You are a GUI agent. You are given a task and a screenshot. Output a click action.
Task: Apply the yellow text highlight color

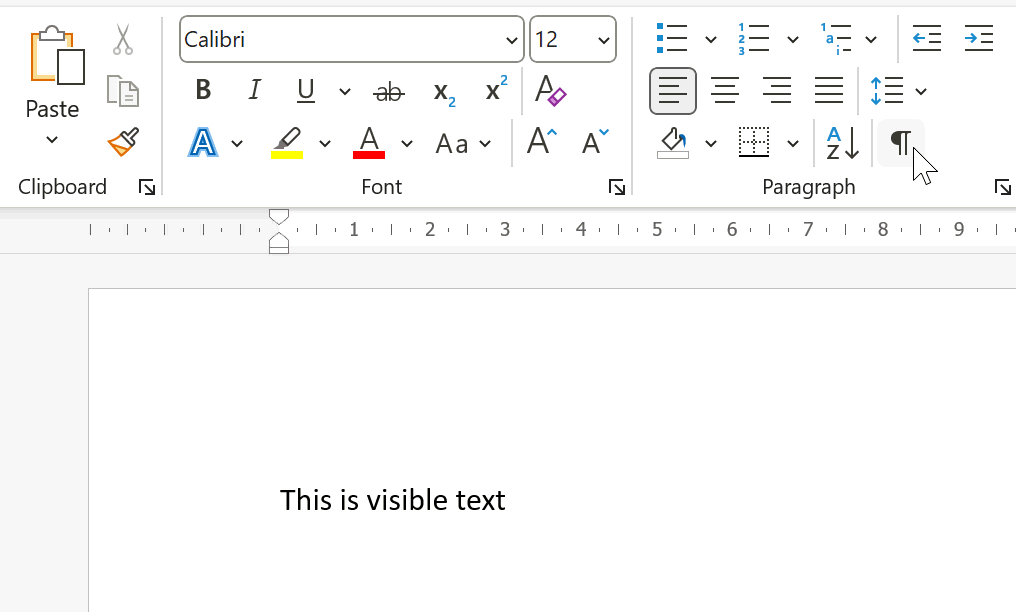coord(287,143)
